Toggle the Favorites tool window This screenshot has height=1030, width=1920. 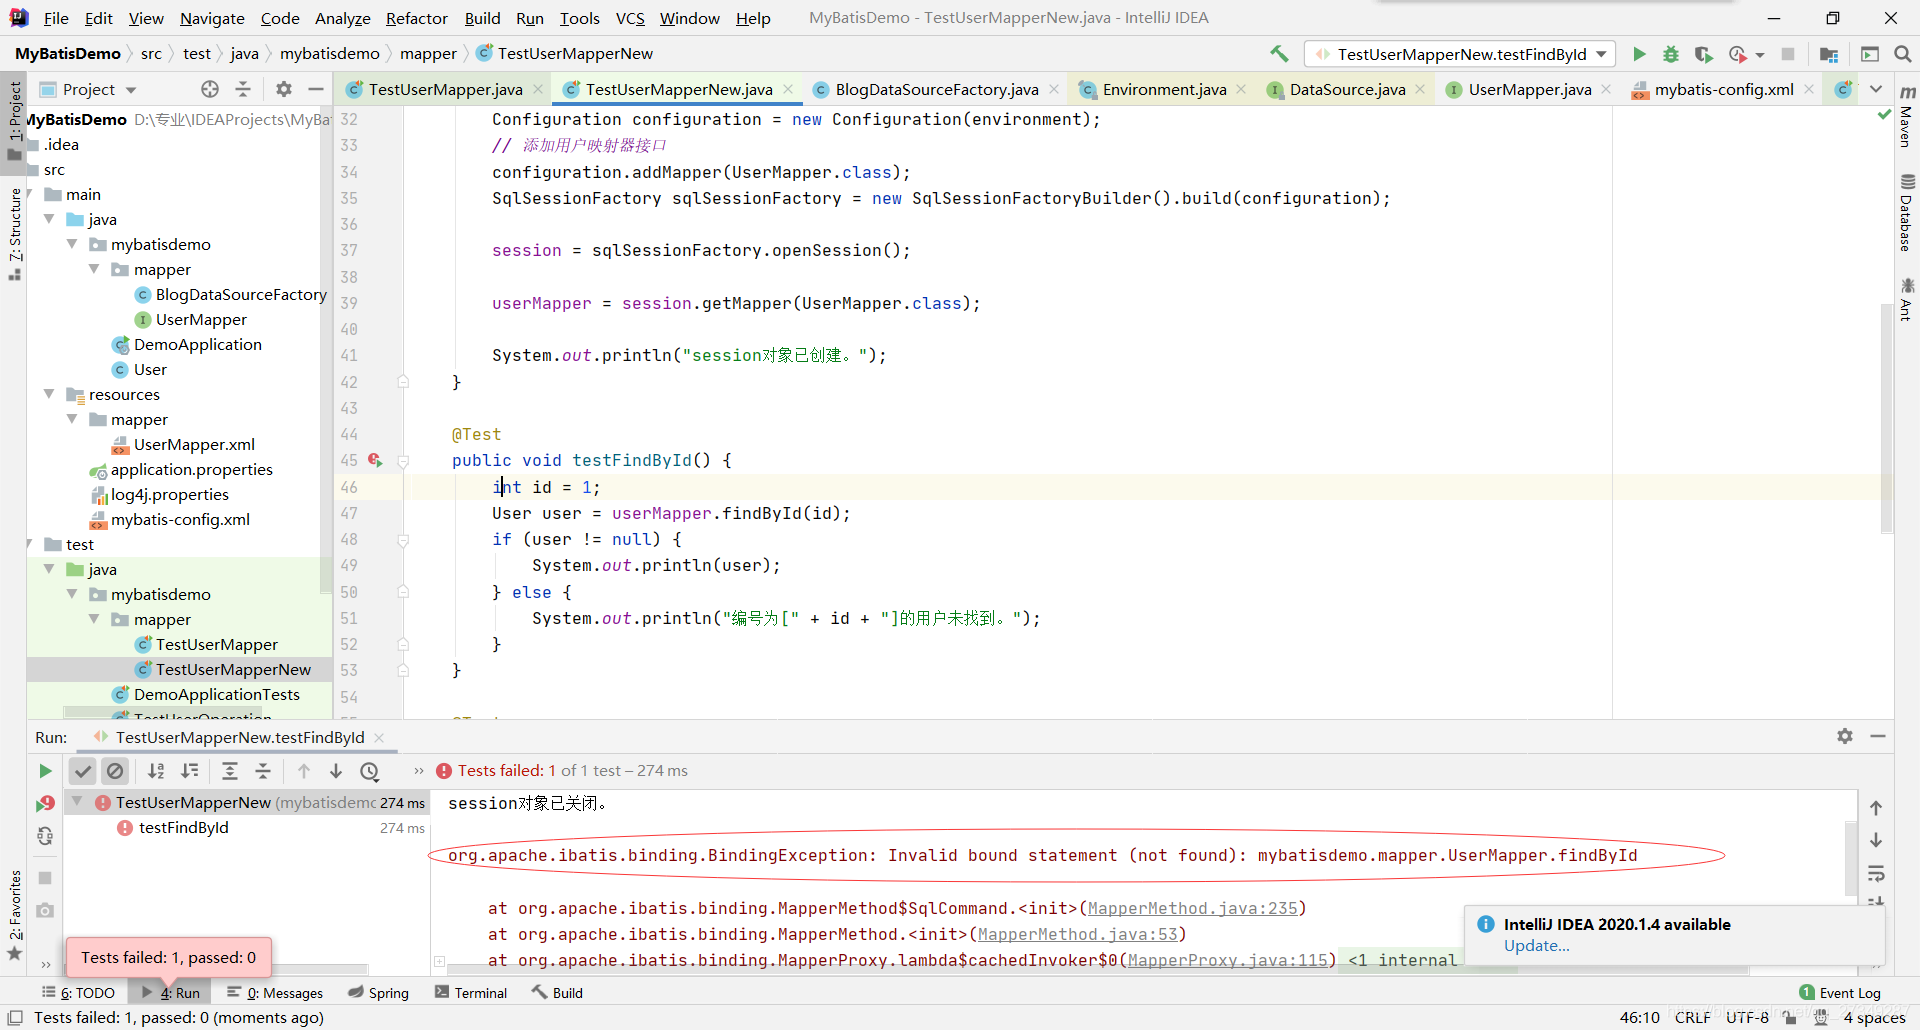click(x=14, y=915)
